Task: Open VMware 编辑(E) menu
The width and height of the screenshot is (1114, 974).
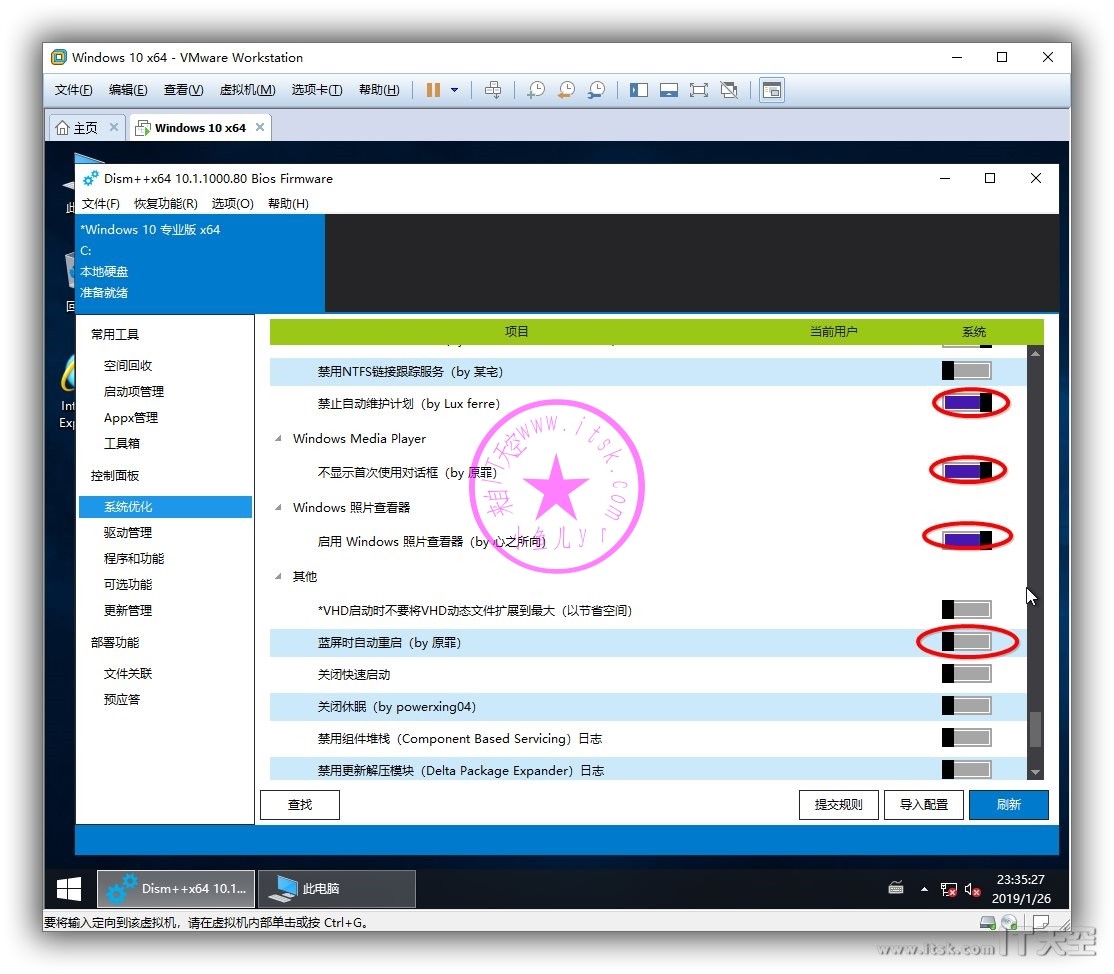Action: (x=128, y=90)
